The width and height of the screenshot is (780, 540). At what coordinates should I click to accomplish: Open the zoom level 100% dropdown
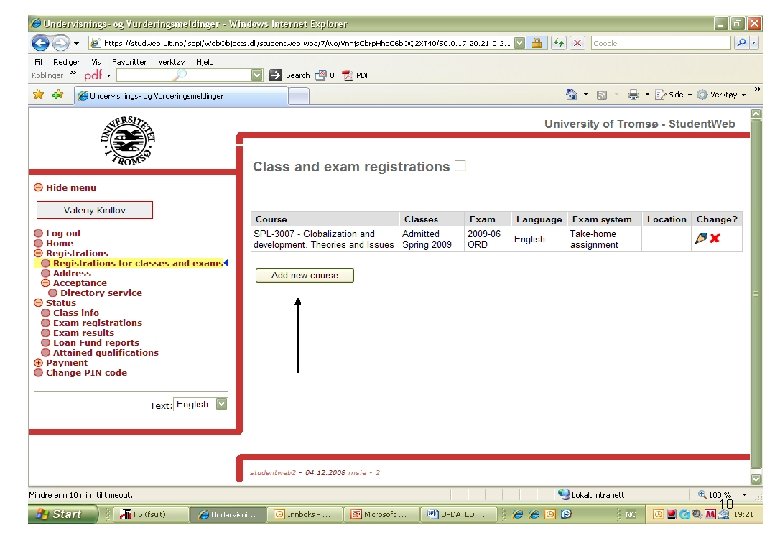tap(745, 495)
